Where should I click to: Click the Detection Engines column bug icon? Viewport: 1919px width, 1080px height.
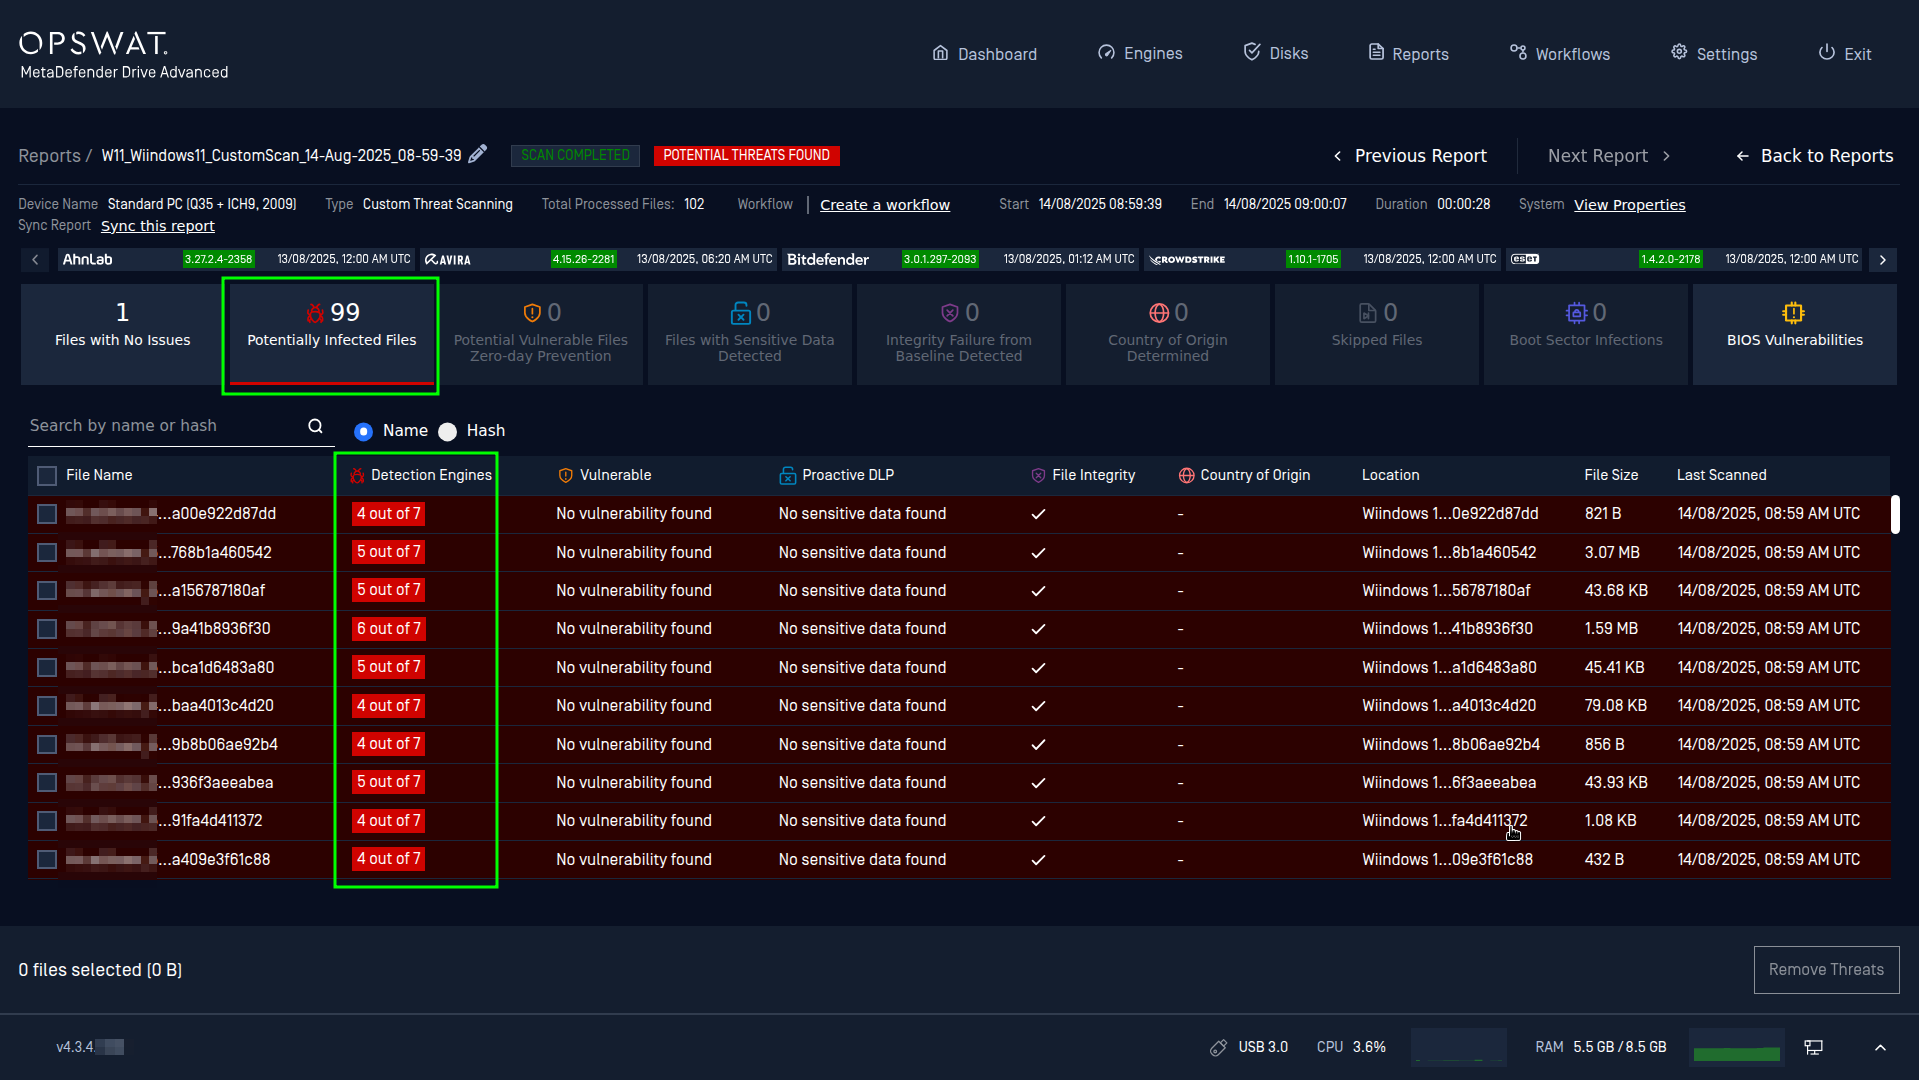(357, 476)
